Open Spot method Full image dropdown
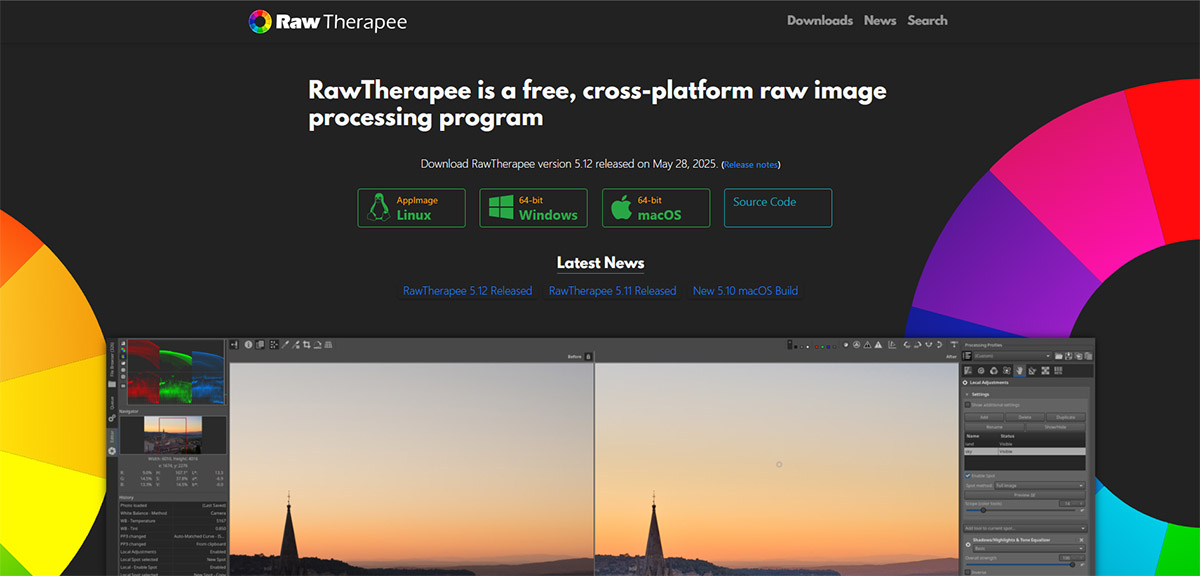 (x=1040, y=486)
